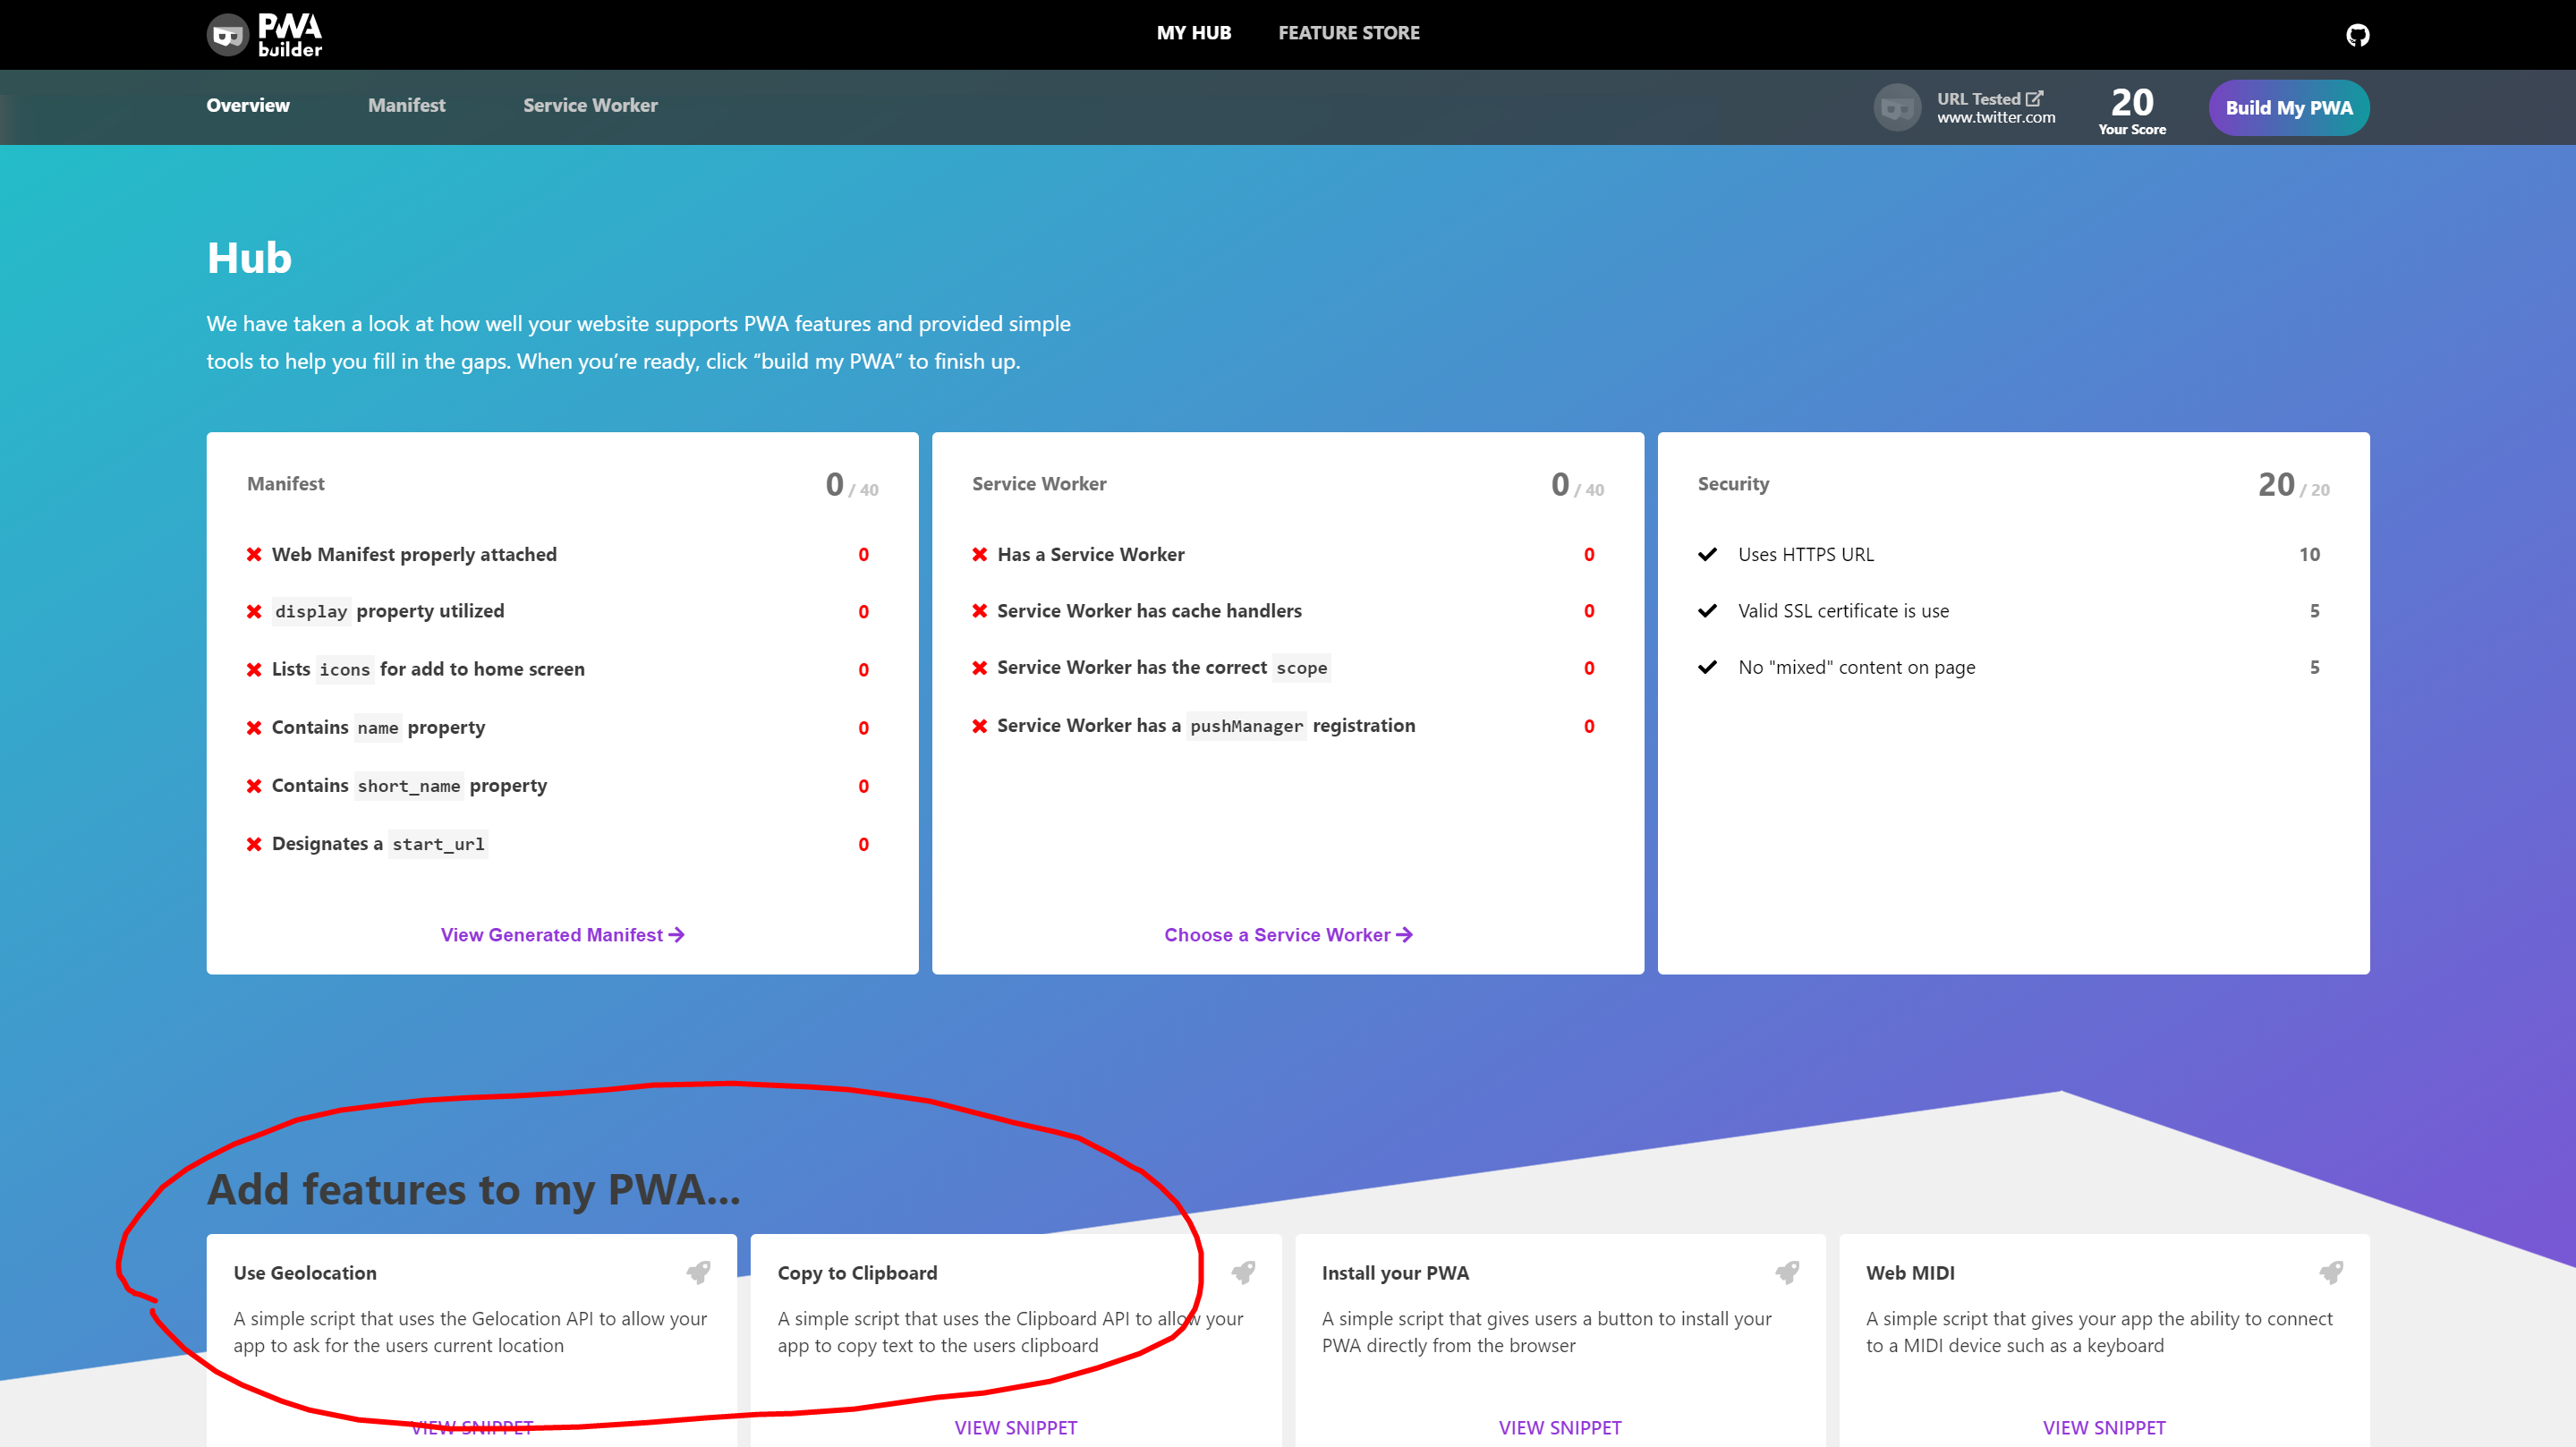2576x1447 pixels.
Task: Open MY HUB in top navigation
Action: click(x=1194, y=33)
